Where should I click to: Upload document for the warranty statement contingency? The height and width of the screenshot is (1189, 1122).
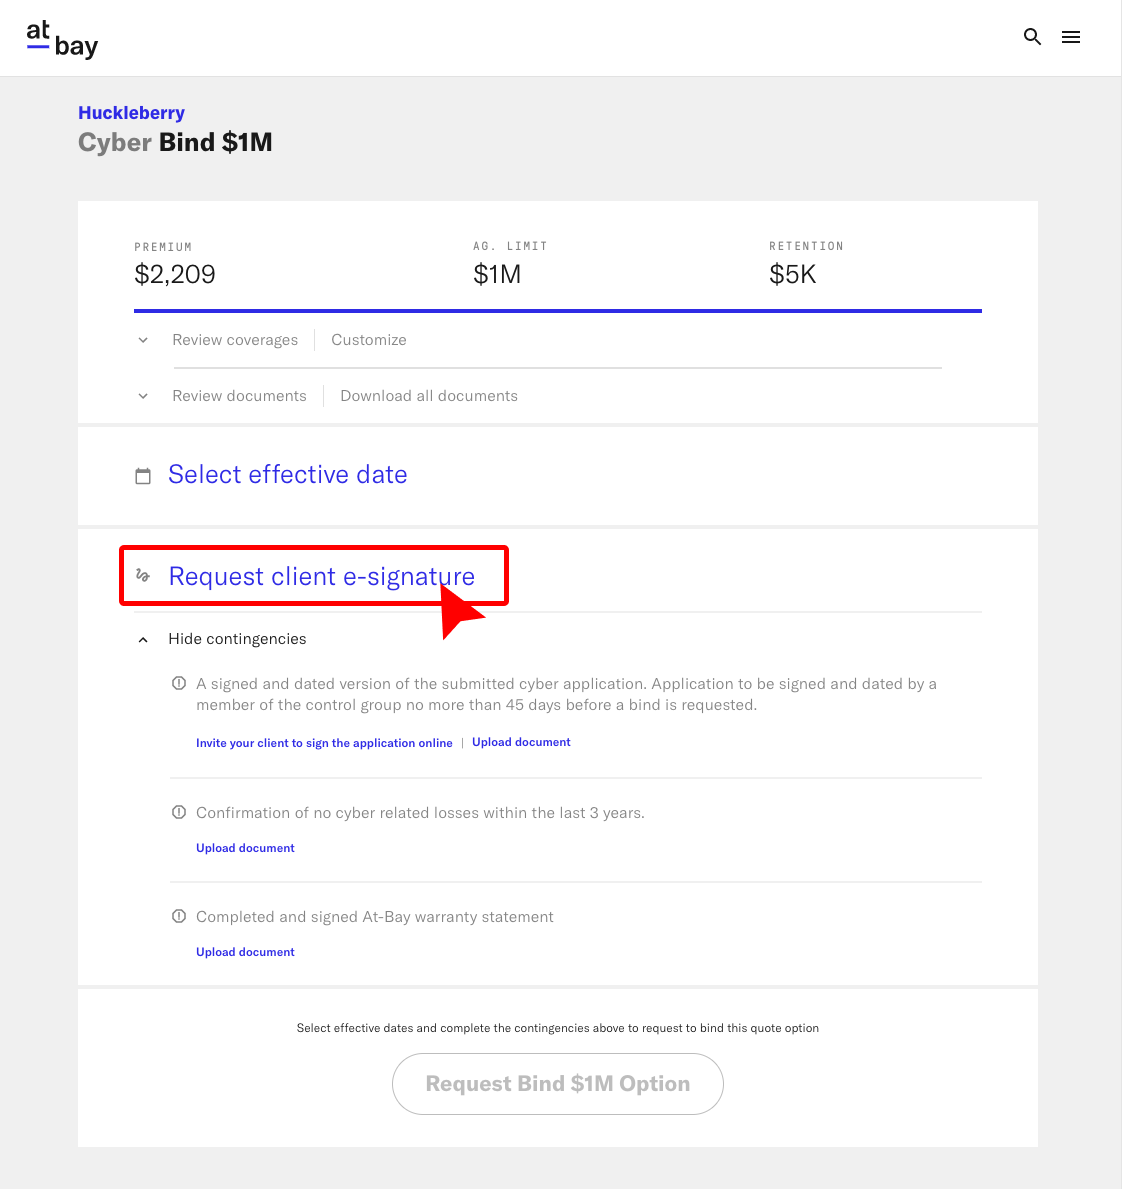(x=245, y=951)
